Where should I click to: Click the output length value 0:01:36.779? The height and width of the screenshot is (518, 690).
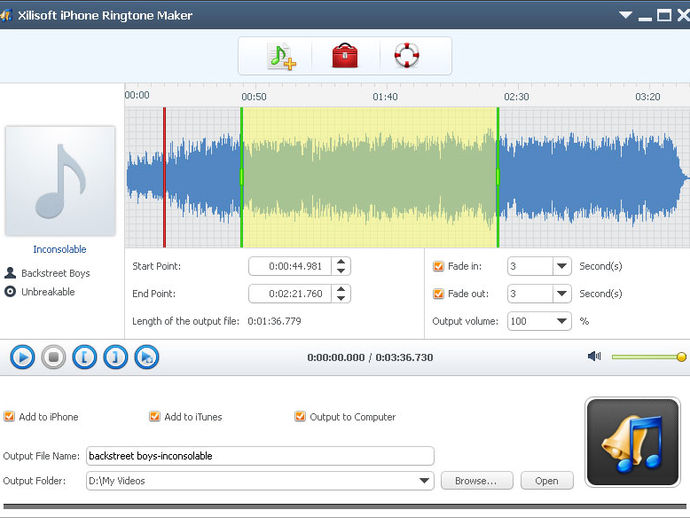click(x=275, y=321)
